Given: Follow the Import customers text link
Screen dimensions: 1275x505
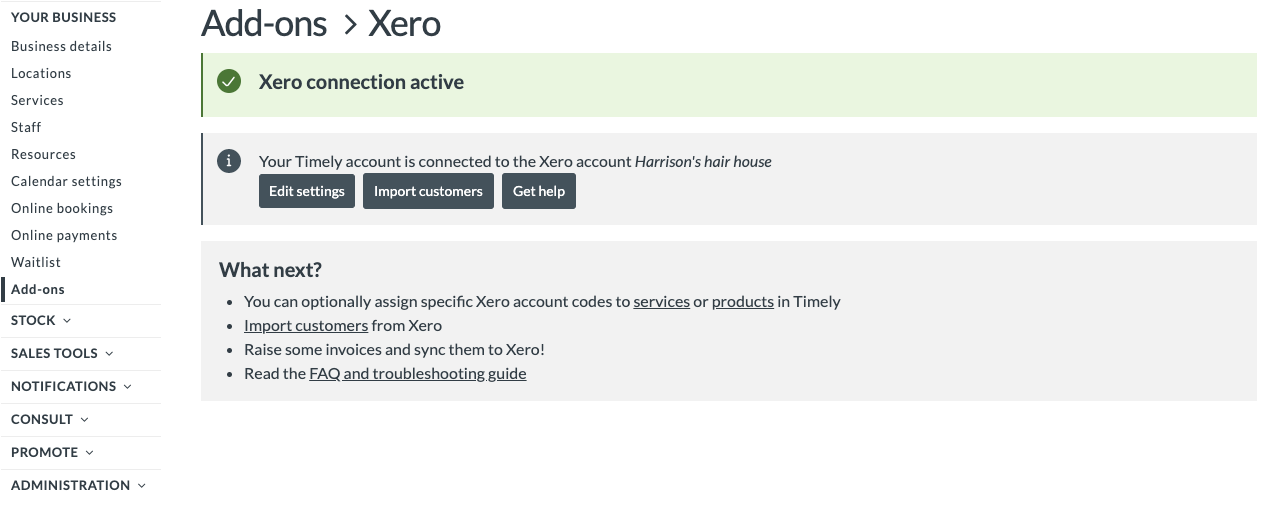Looking at the screenshot, I should coord(306,326).
